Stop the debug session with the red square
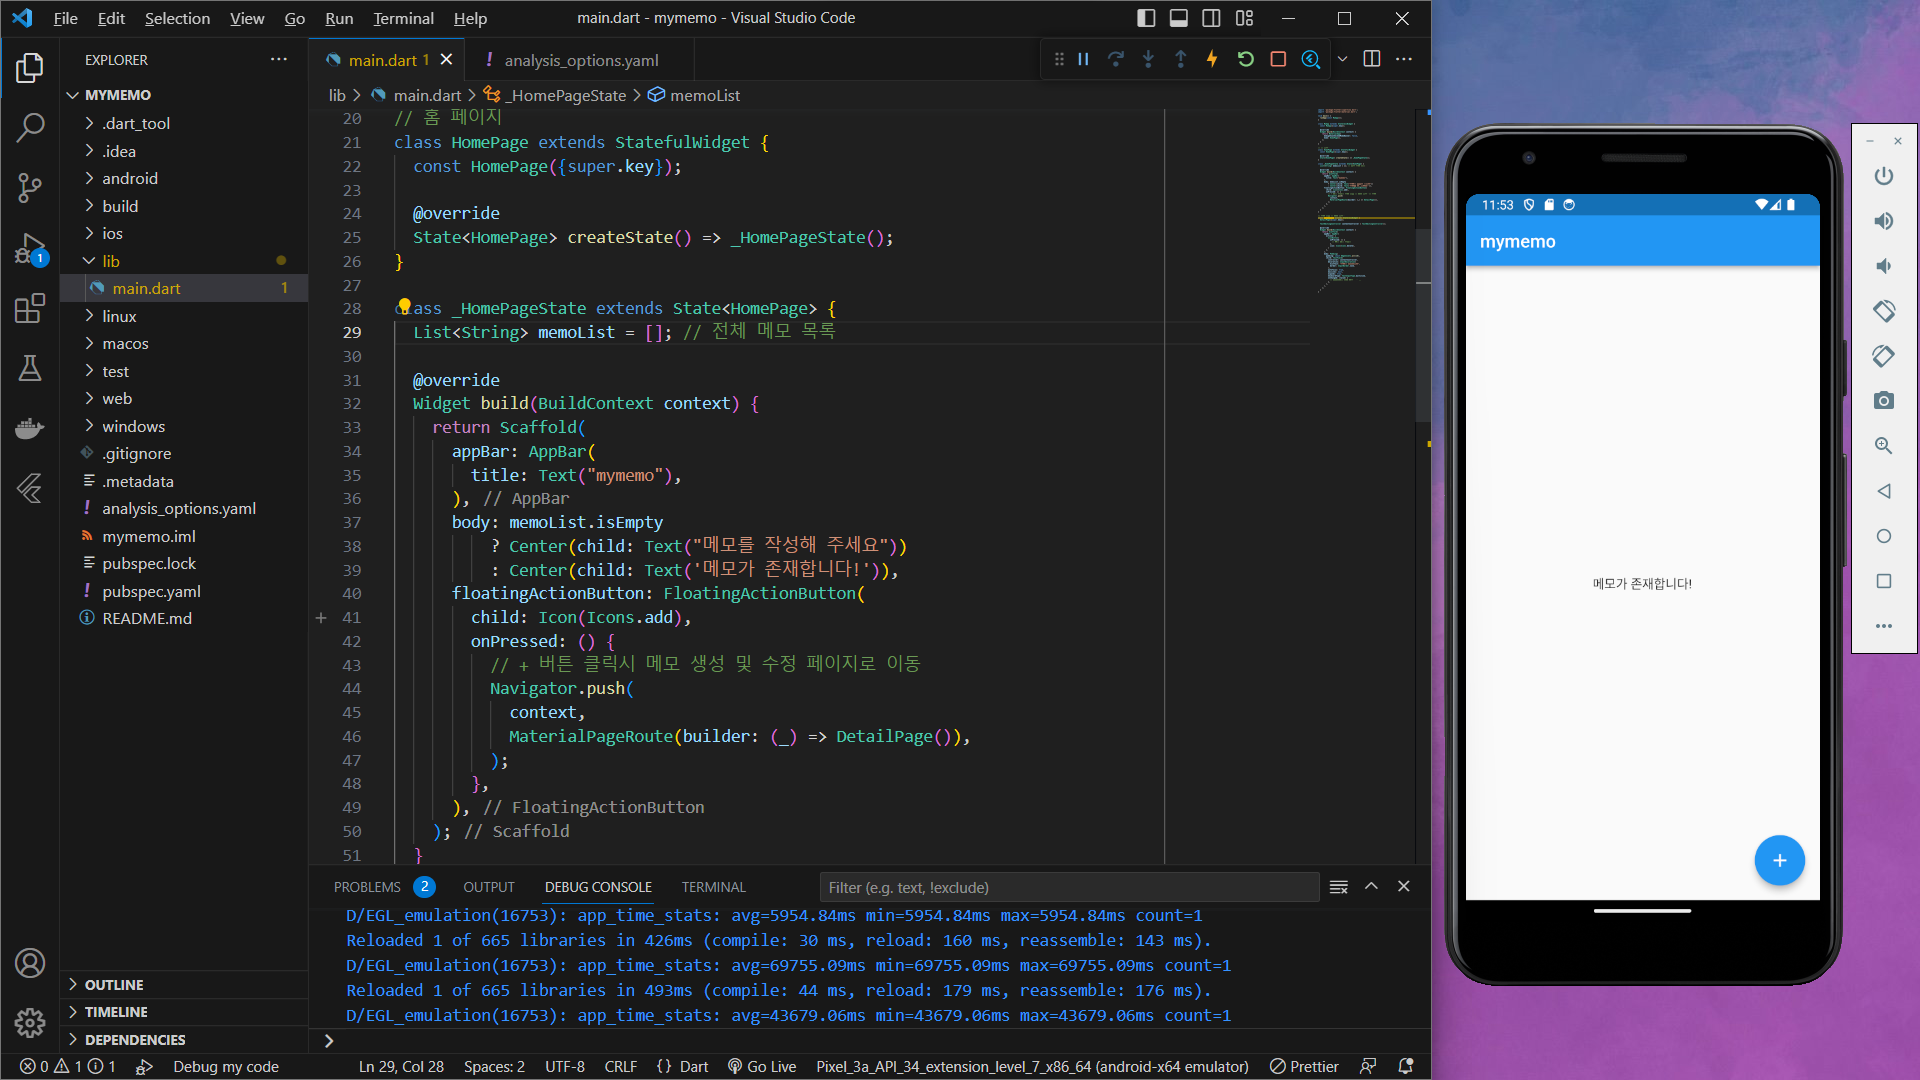The height and width of the screenshot is (1080, 1920). pyautogui.click(x=1278, y=59)
